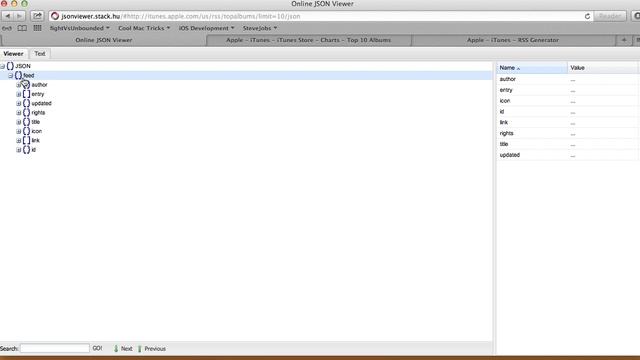This screenshot has width=640, height=360.
Task: Open the Share button in the toolbar
Action: 37,16
